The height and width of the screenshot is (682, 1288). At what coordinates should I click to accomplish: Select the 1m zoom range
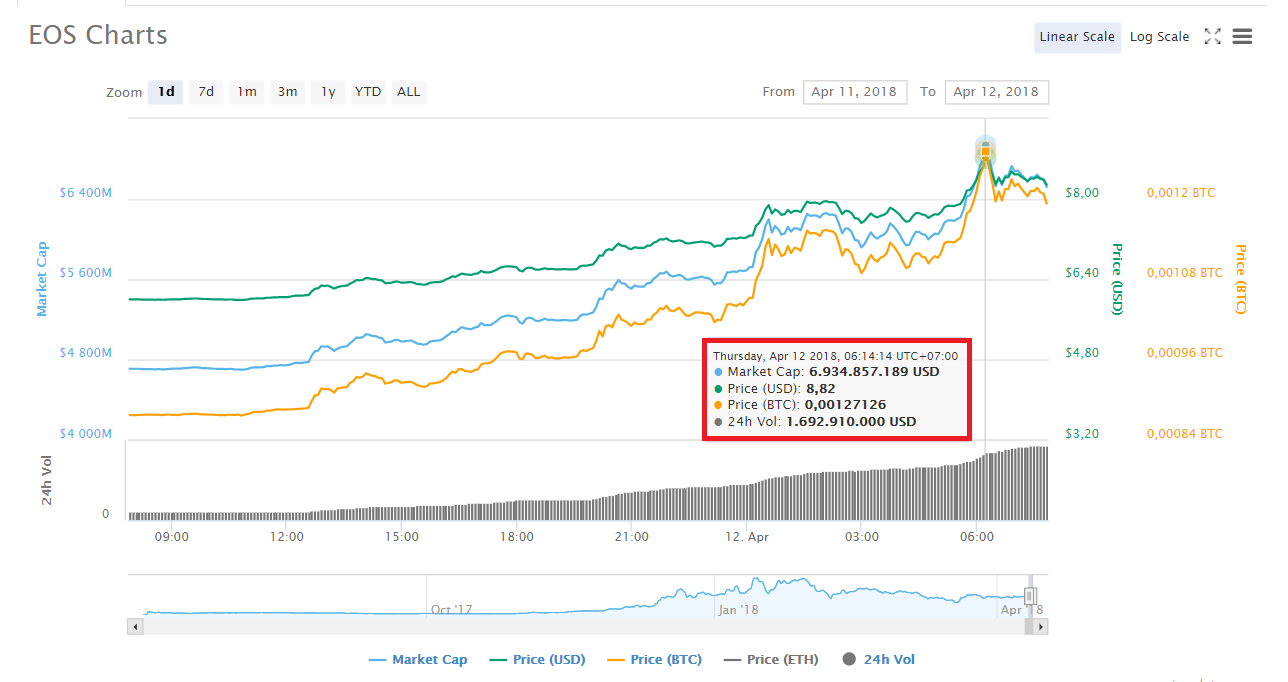(x=246, y=92)
